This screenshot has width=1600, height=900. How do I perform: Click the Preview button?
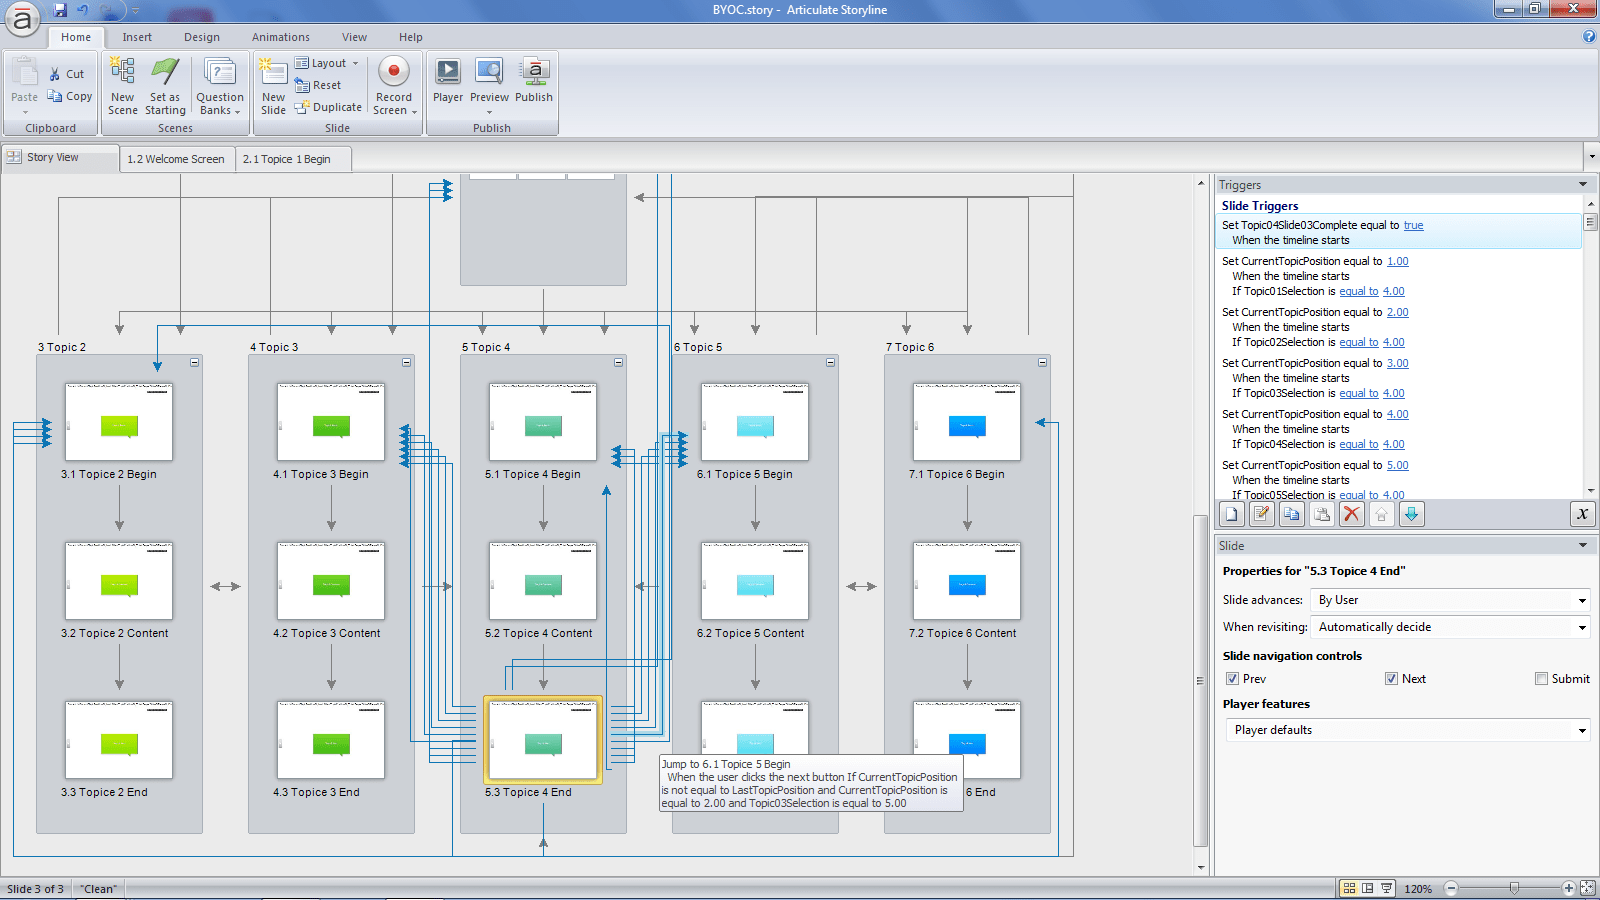[x=489, y=80]
